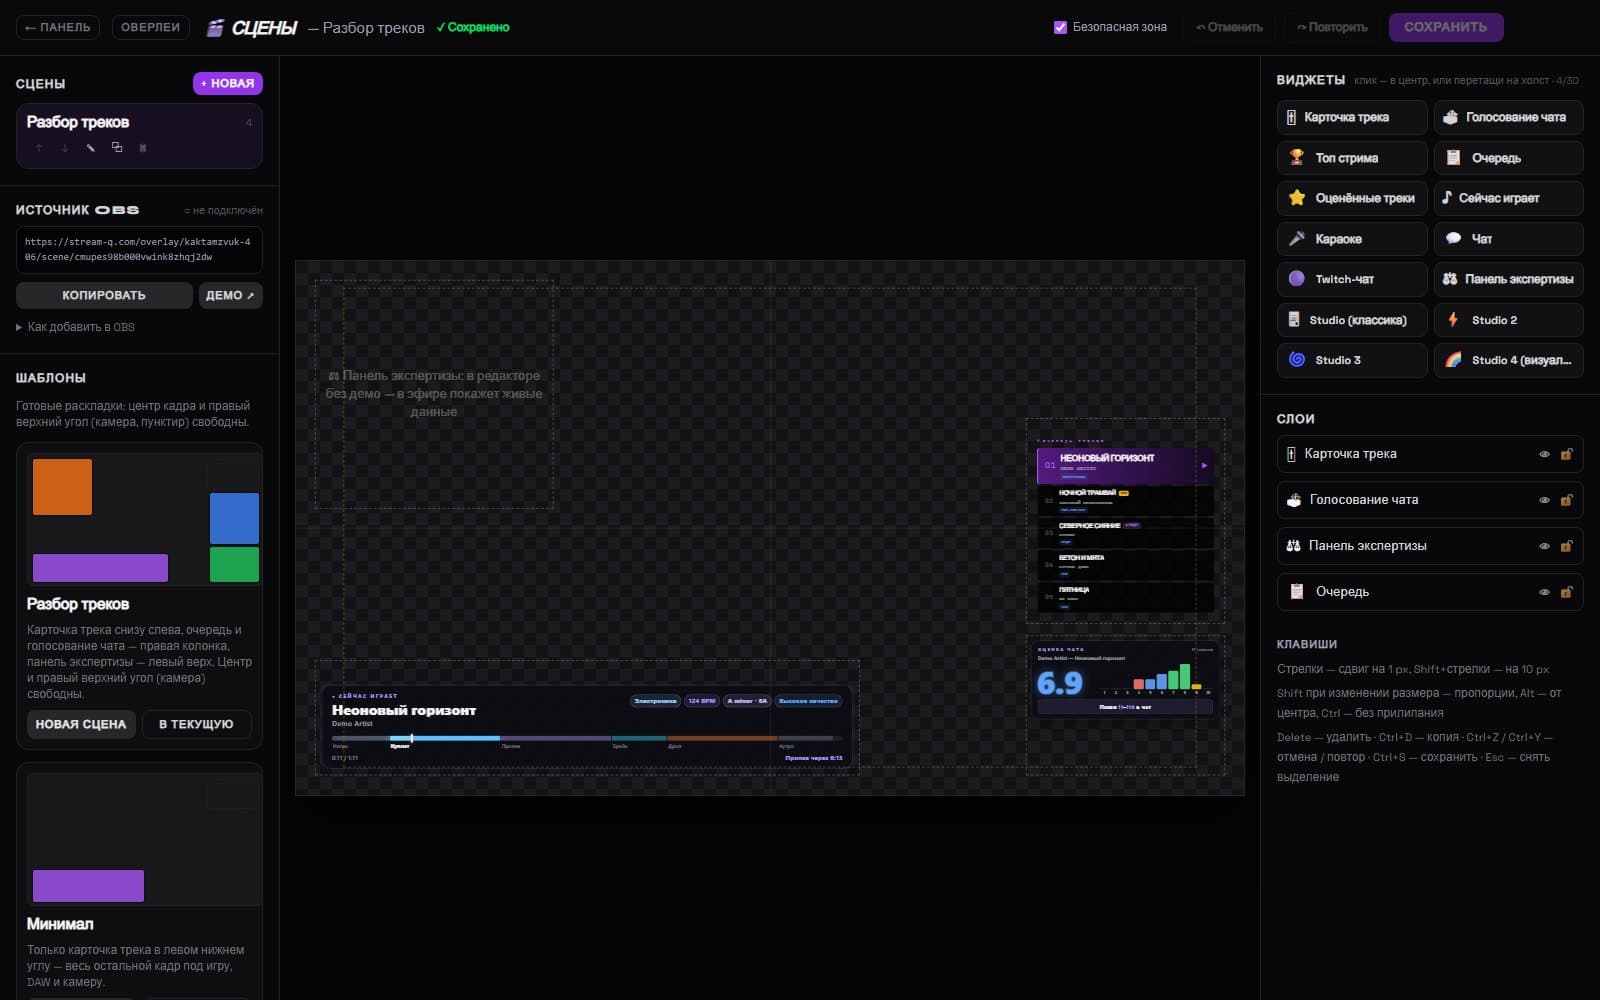Add the Studio (классика) widget
This screenshot has width=1600, height=1000.
pos(1352,320)
